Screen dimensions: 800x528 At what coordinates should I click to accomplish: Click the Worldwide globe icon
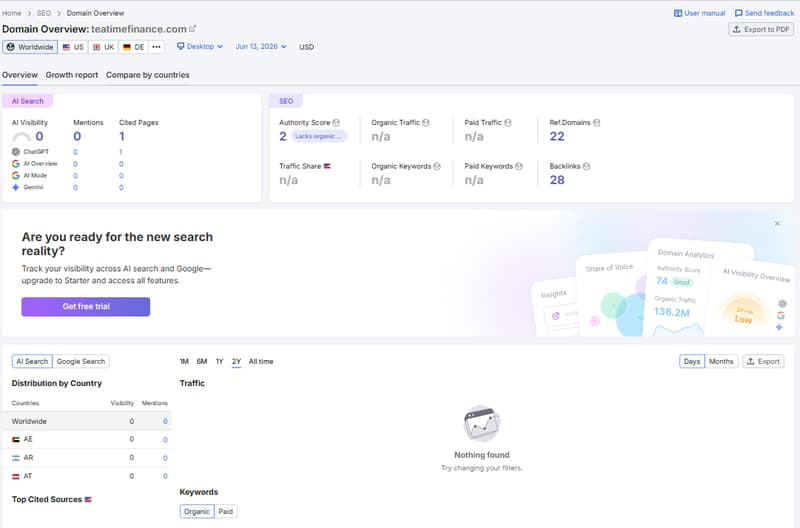[x=11, y=47]
